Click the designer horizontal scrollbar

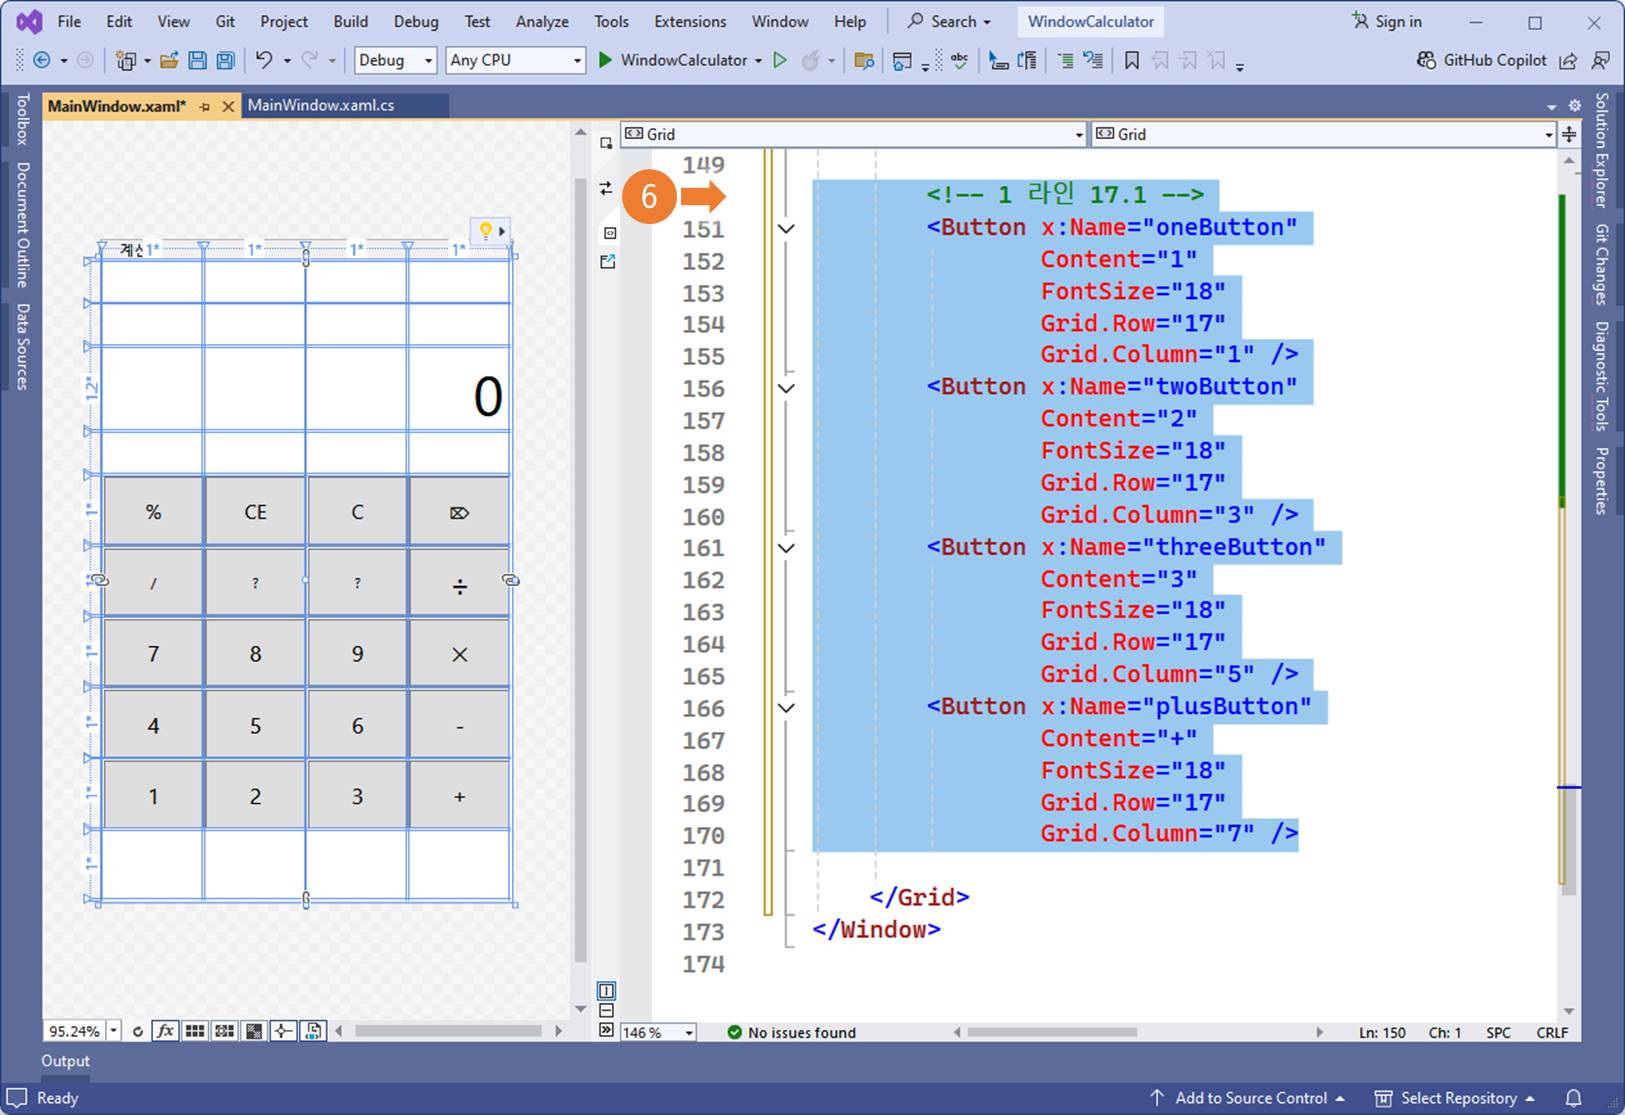click(448, 1031)
